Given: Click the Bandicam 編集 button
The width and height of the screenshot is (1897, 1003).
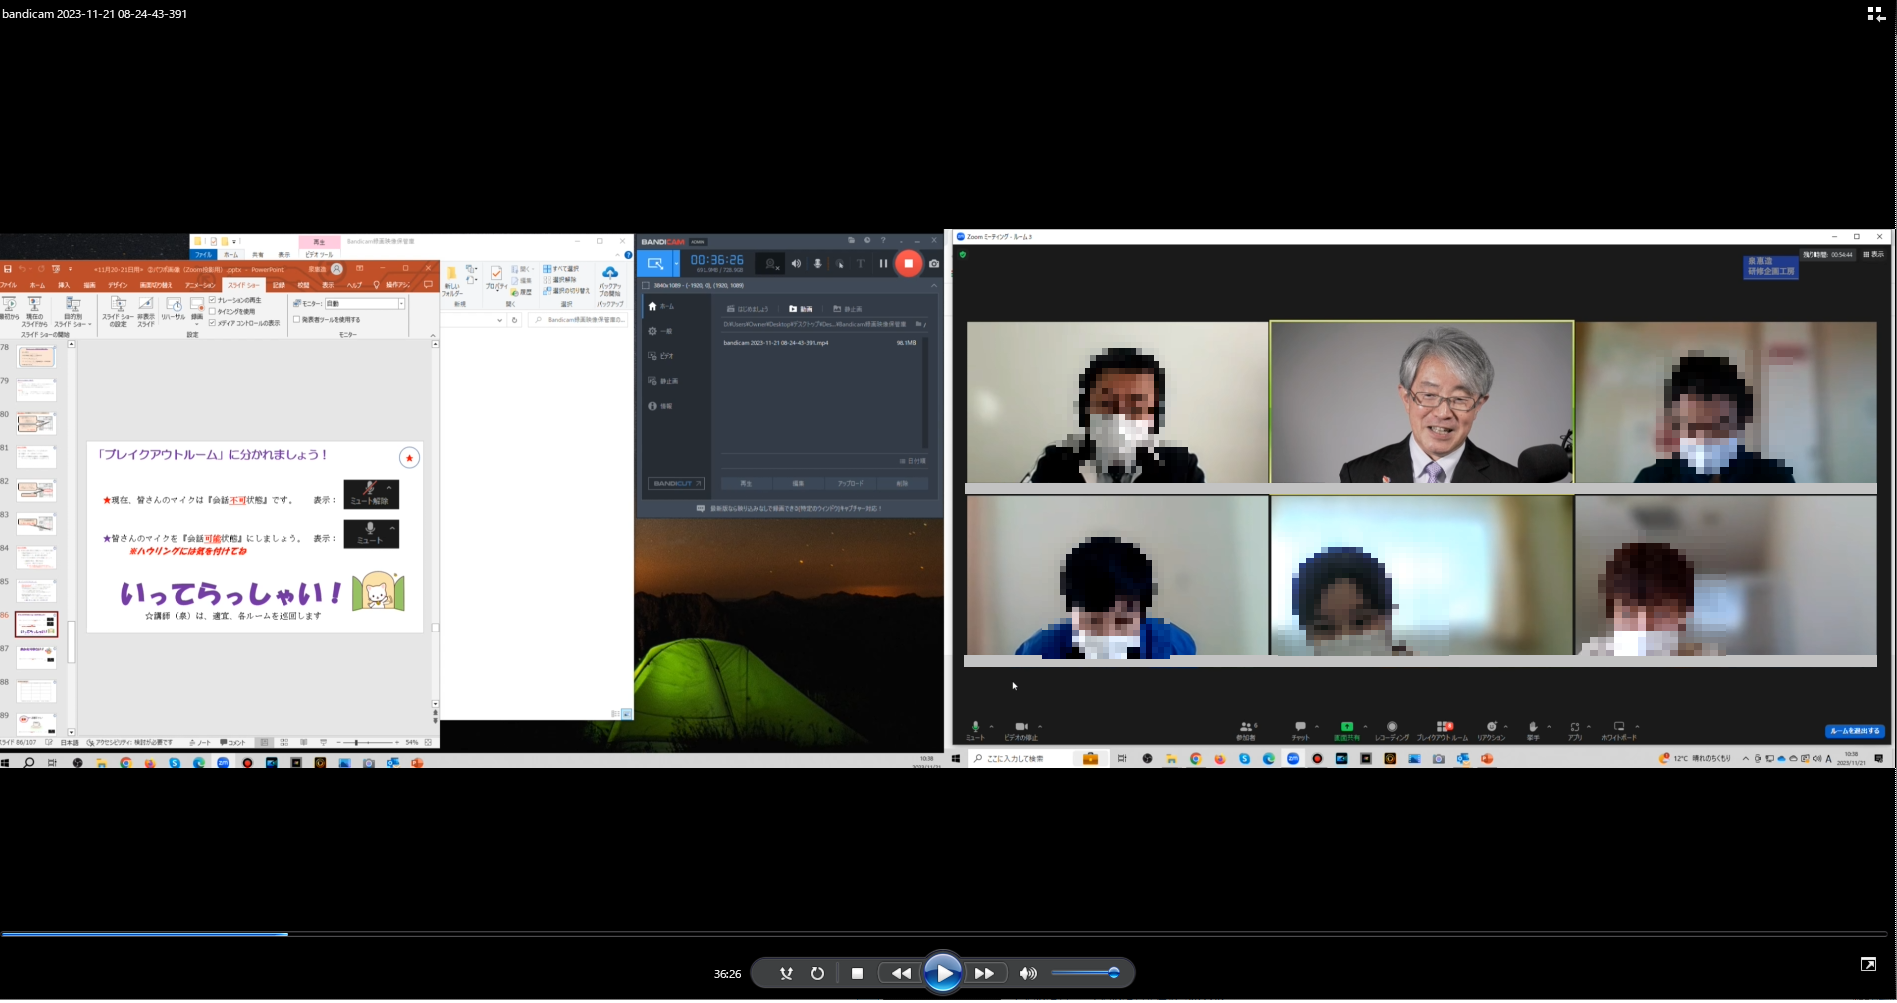Looking at the screenshot, I should click(x=798, y=483).
